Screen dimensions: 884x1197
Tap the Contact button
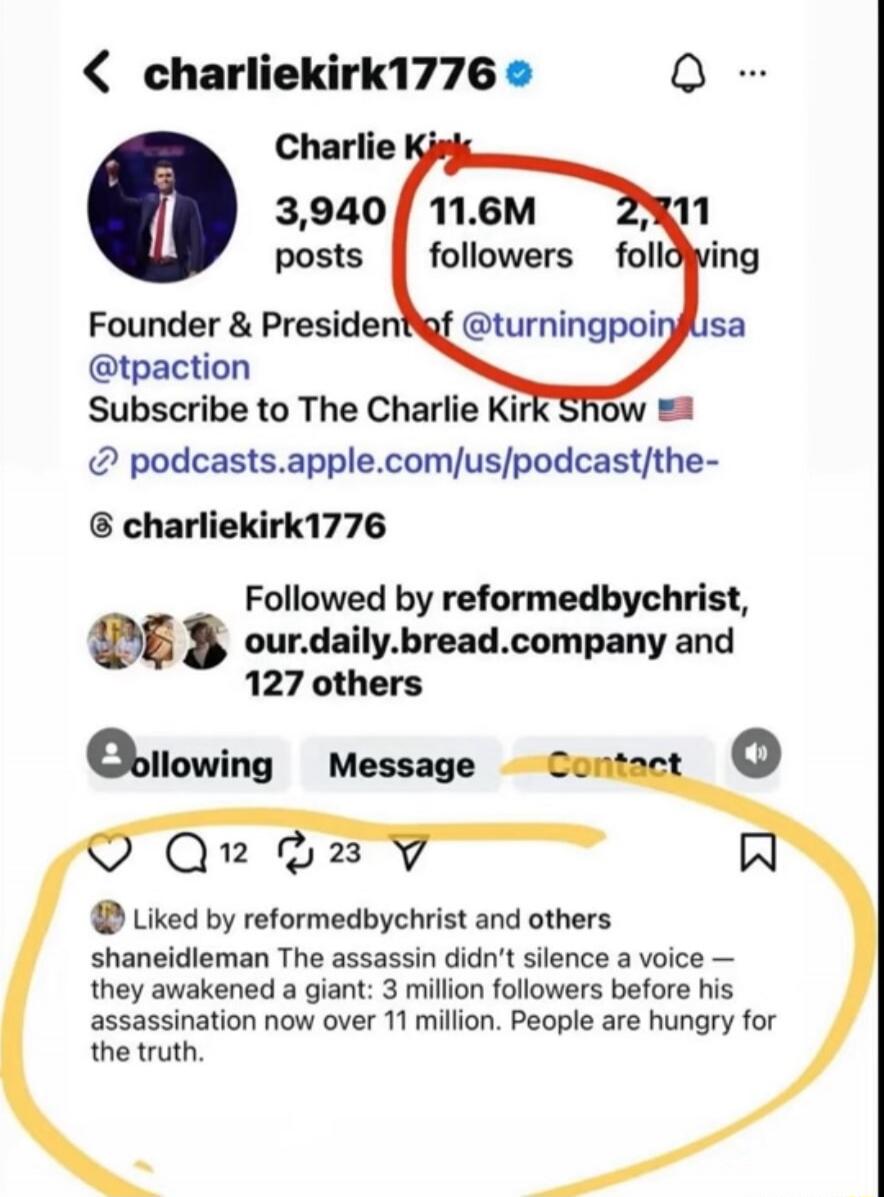614,764
